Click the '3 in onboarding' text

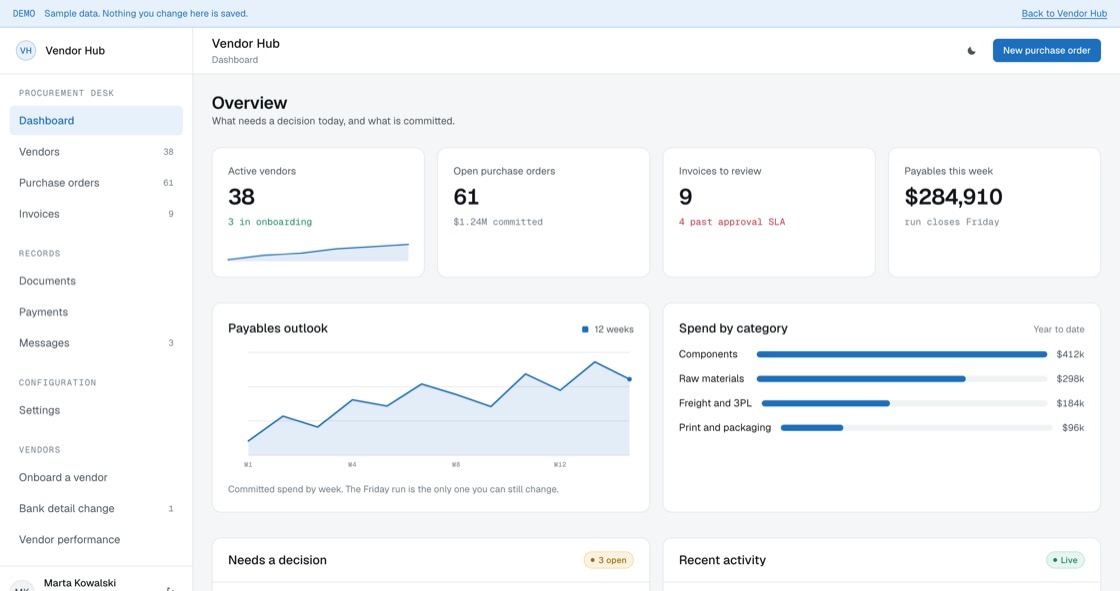click(x=270, y=222)
